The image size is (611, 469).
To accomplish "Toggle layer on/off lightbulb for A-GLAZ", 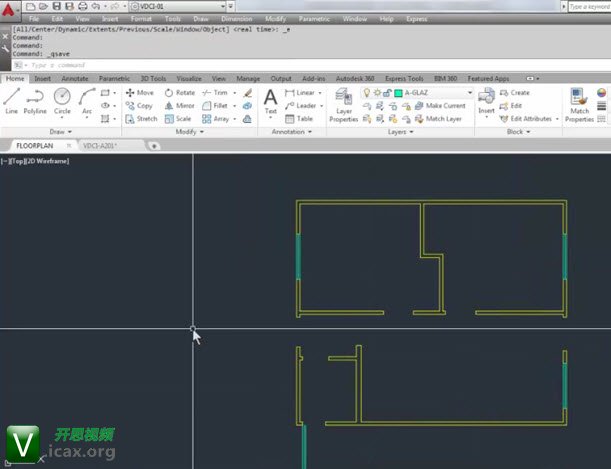I will (367, 93).
